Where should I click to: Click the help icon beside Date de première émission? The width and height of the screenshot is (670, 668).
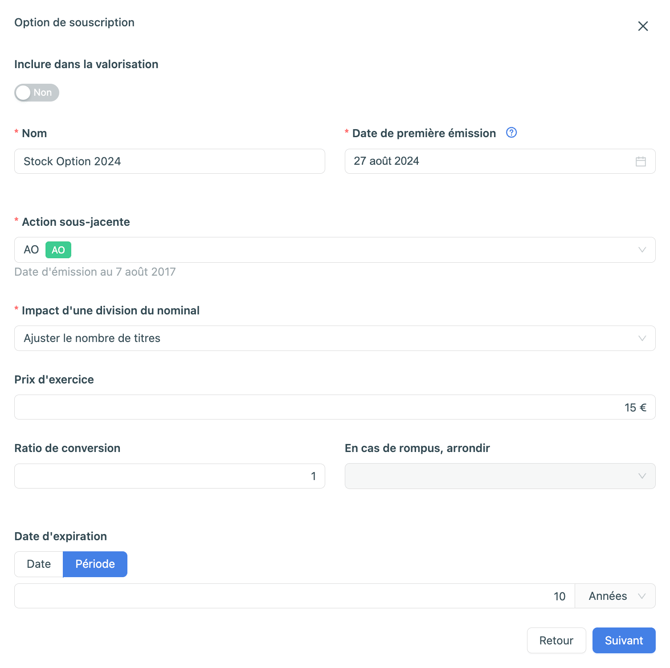click(511, 132)
